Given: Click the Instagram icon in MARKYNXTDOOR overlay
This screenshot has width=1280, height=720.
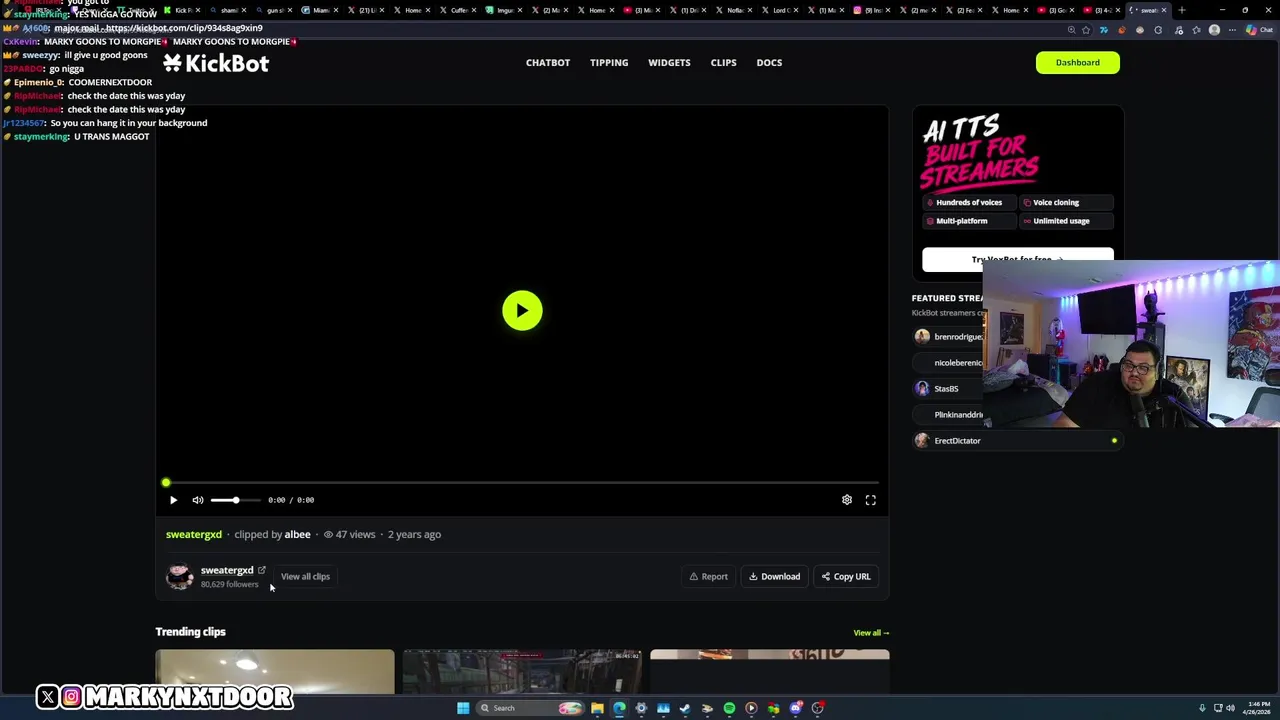Looking at the screenshot, I should 71,697.
